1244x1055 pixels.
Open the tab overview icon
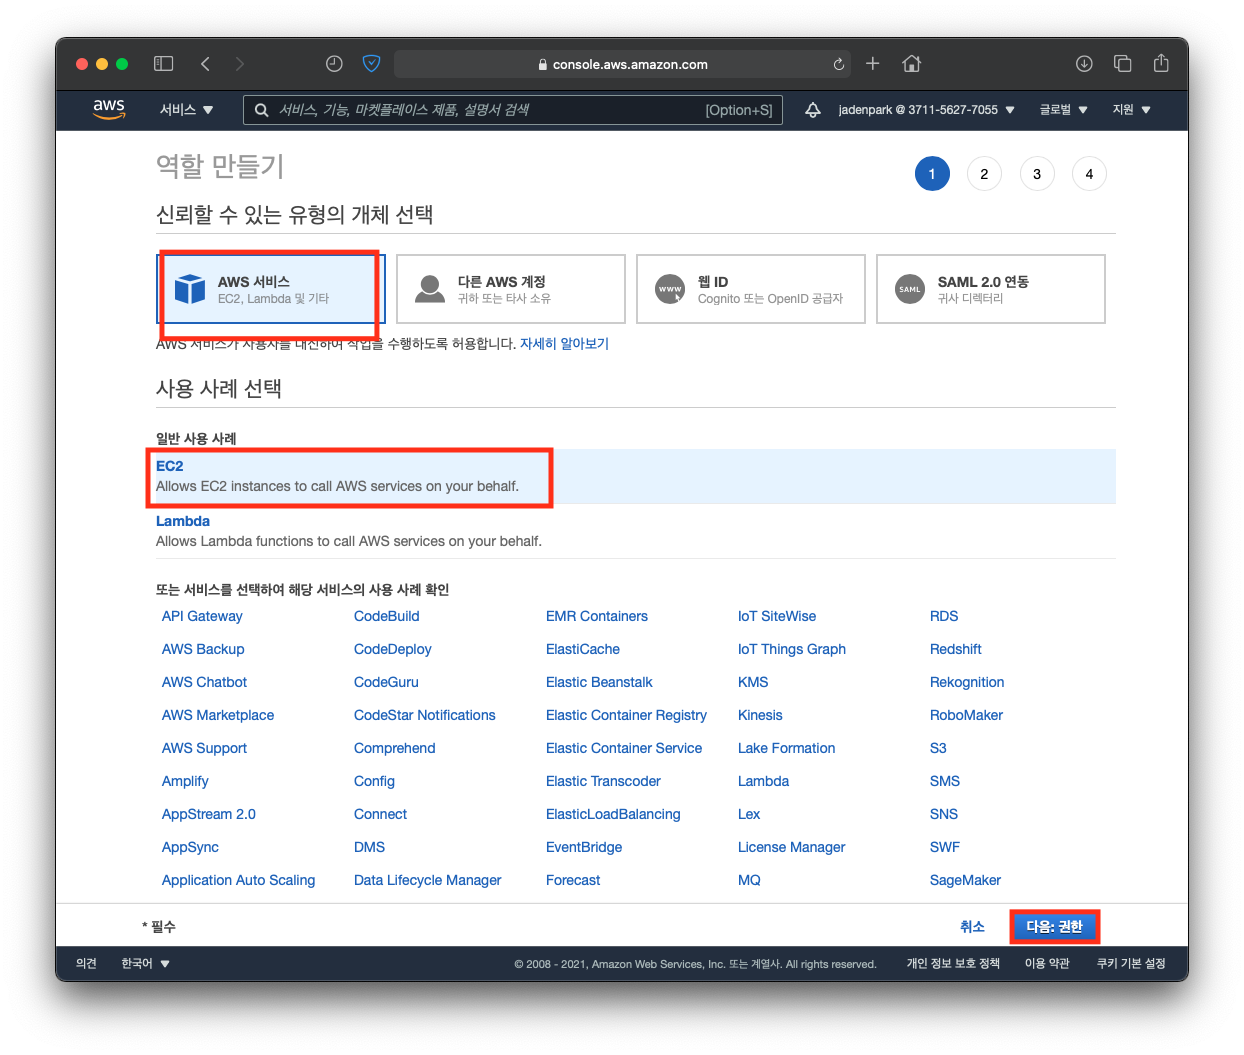tap(1122, 64)
